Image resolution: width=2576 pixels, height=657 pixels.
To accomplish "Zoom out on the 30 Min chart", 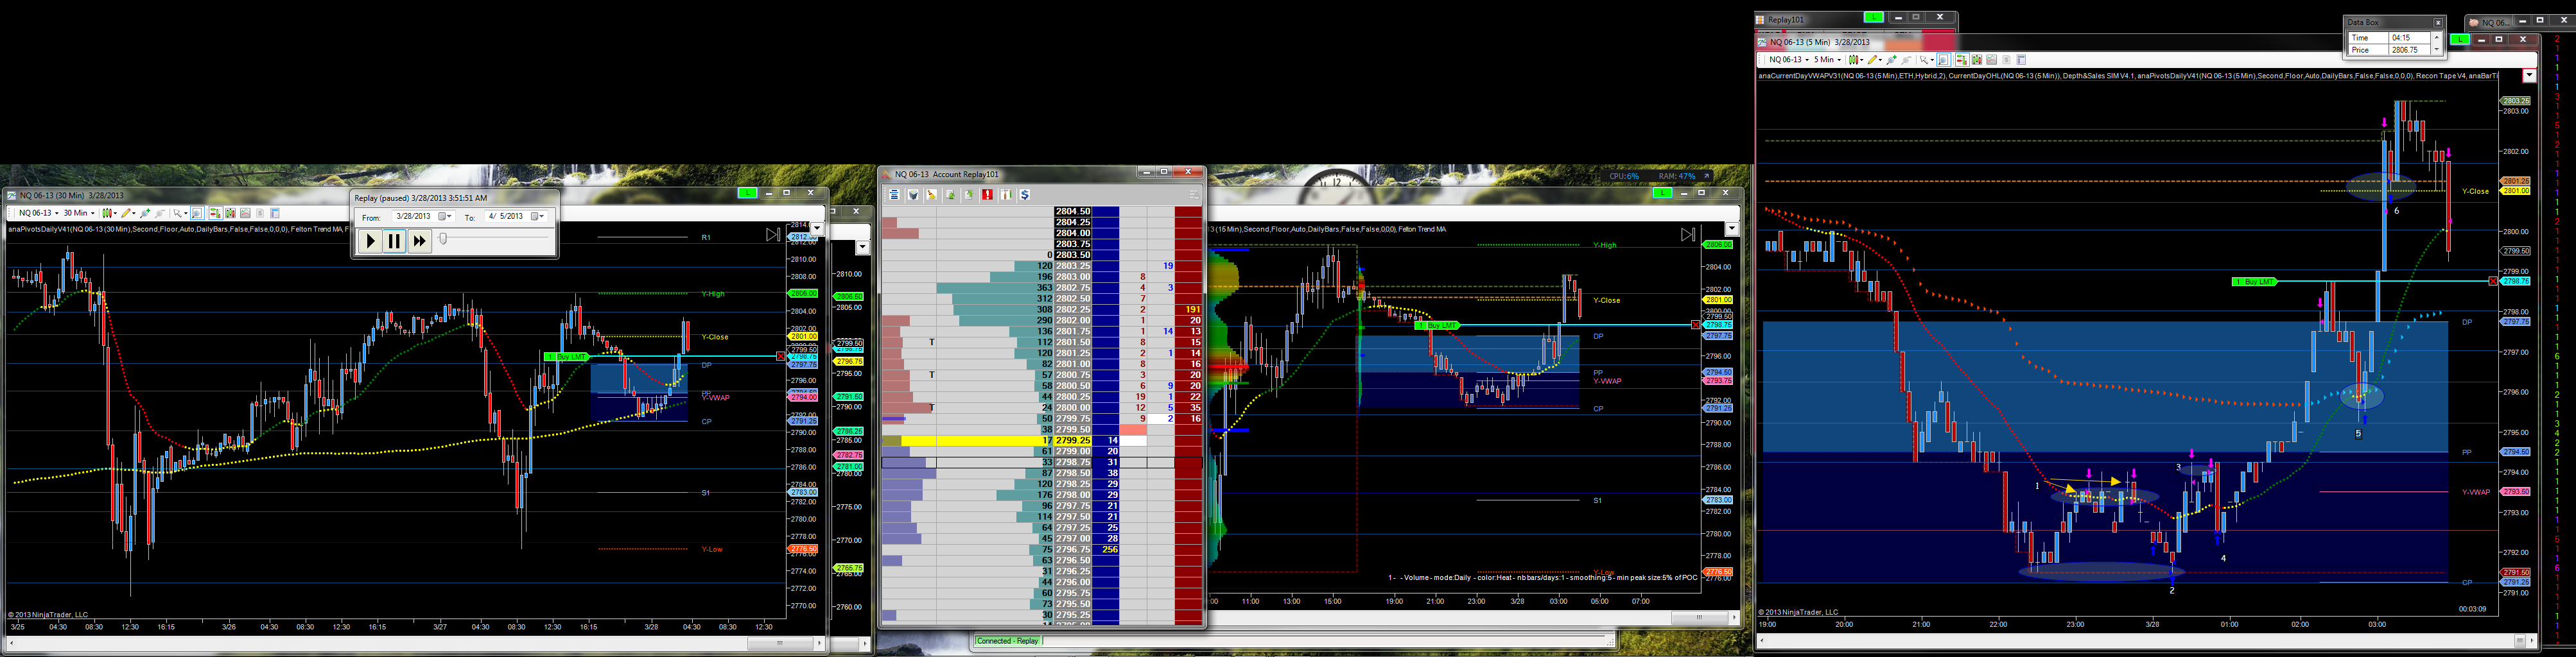I will click(x=160, y=213).
